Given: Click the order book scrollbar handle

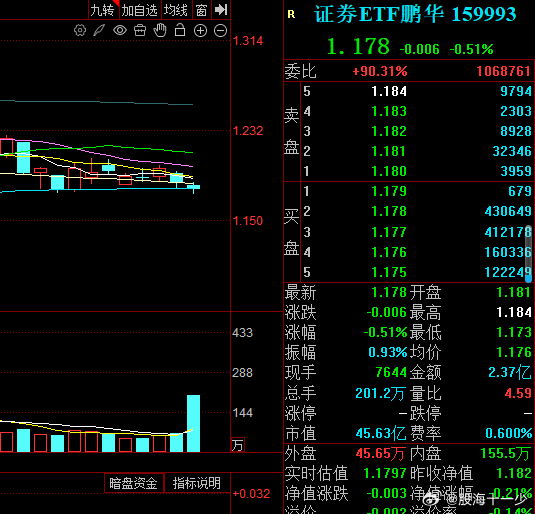Looking at the screenshot, I should click(529, 254).
